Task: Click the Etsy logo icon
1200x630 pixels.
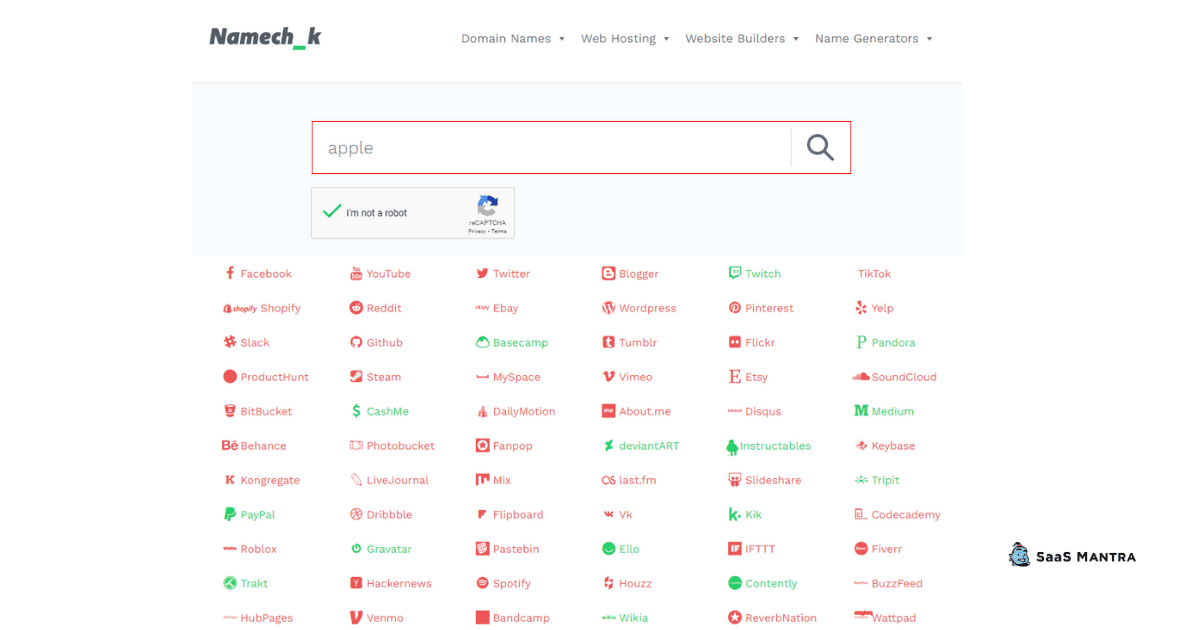Action: point(735,377)
